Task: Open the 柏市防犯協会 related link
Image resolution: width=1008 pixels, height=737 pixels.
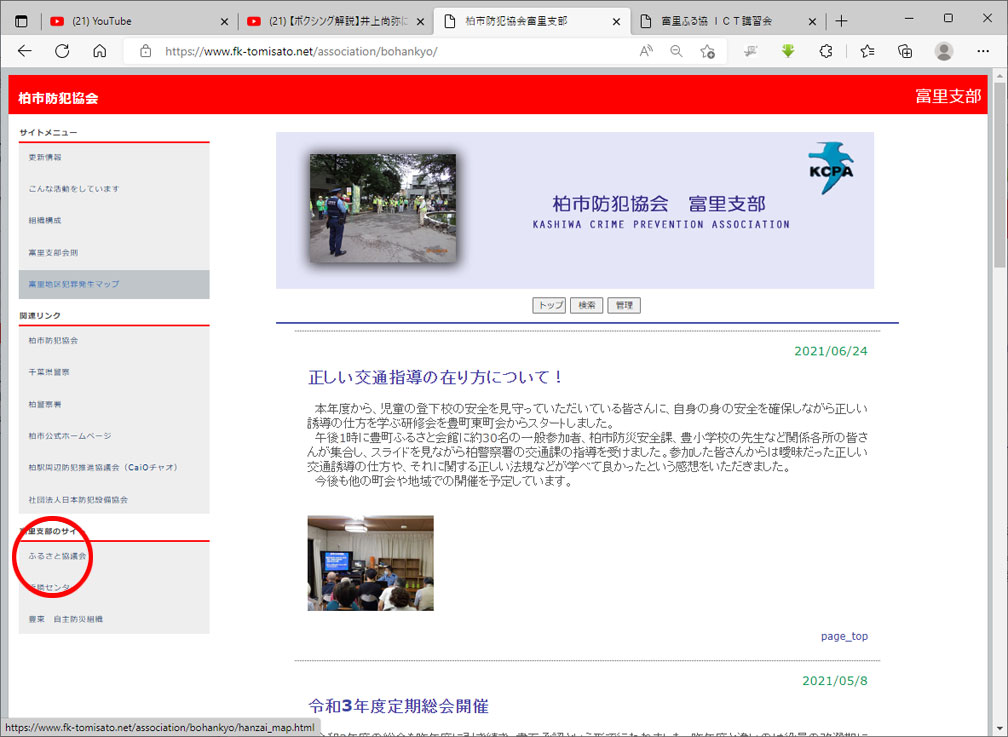Action: click(x=53, y=340)
